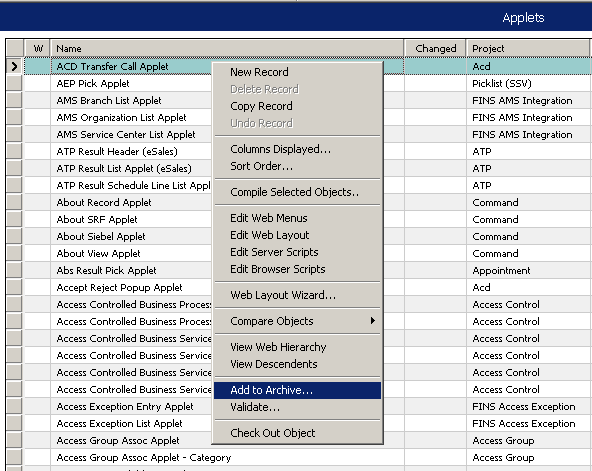592x471 pixels.
Task: Select About Record Applet row
Action: pyautogui.click(x=104, y=203)
